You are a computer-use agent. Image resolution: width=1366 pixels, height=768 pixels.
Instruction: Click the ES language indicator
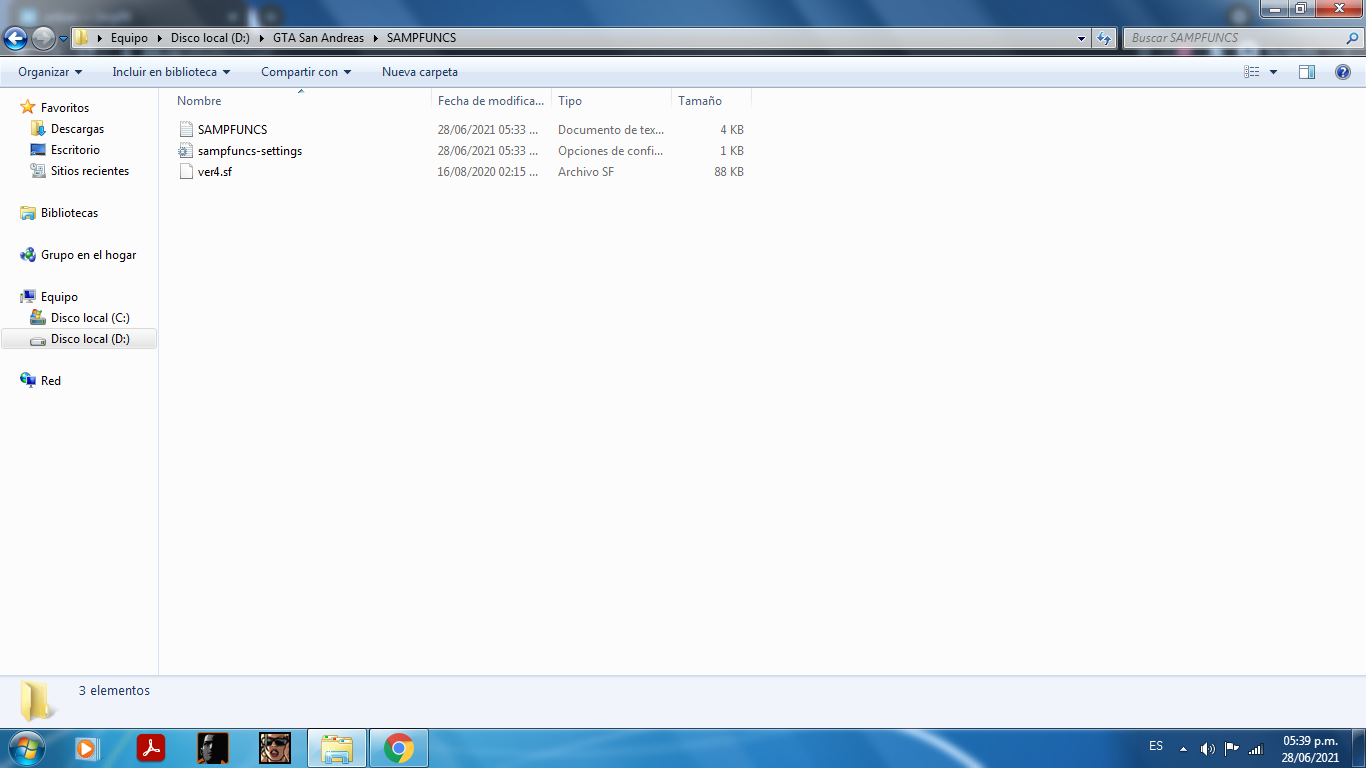[1156, 746]
